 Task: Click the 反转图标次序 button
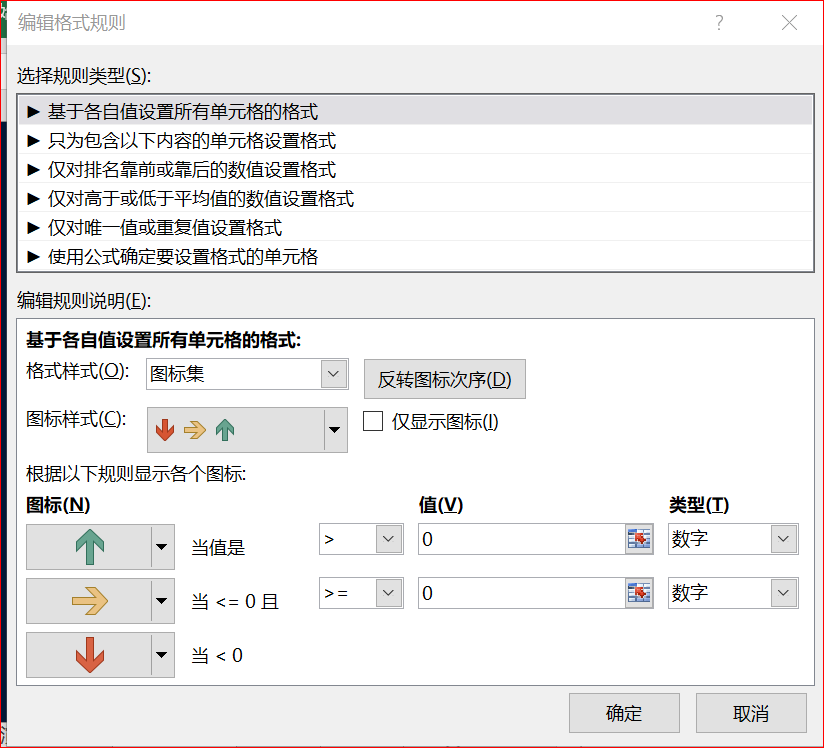445,379
